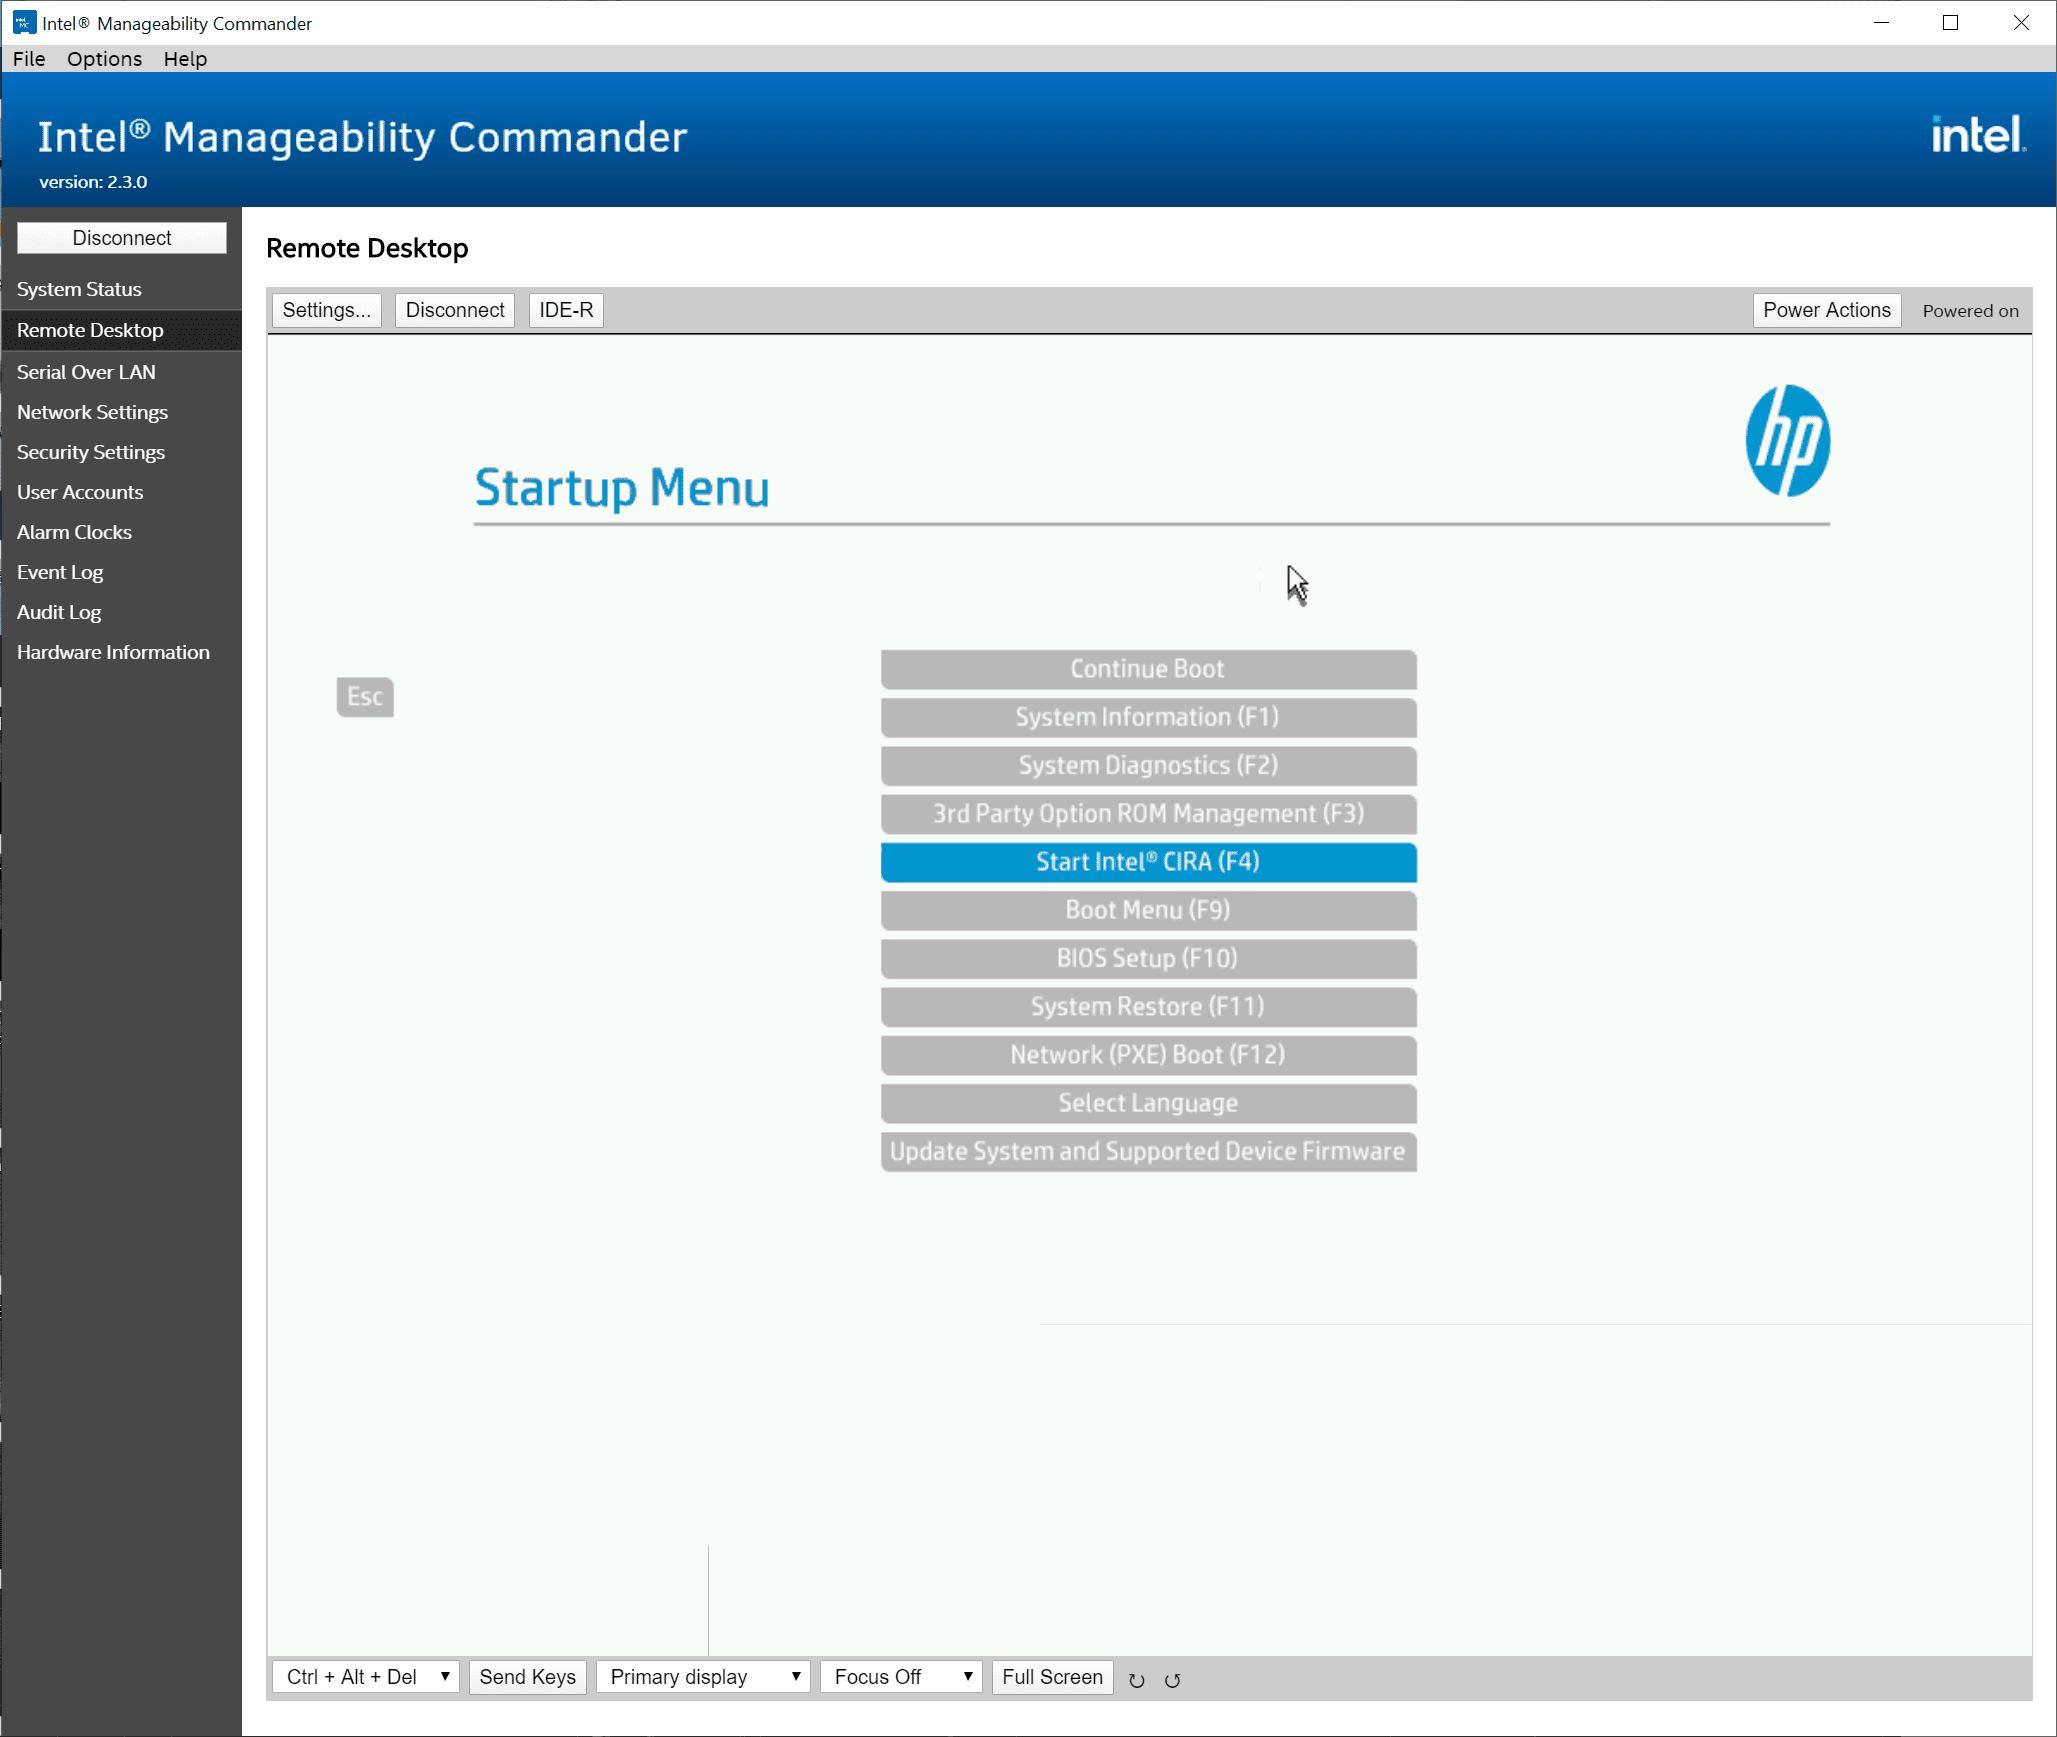Open the Focus Off dropdown
This screenshot has width=2057, height=1737.
click(901, 1677)
